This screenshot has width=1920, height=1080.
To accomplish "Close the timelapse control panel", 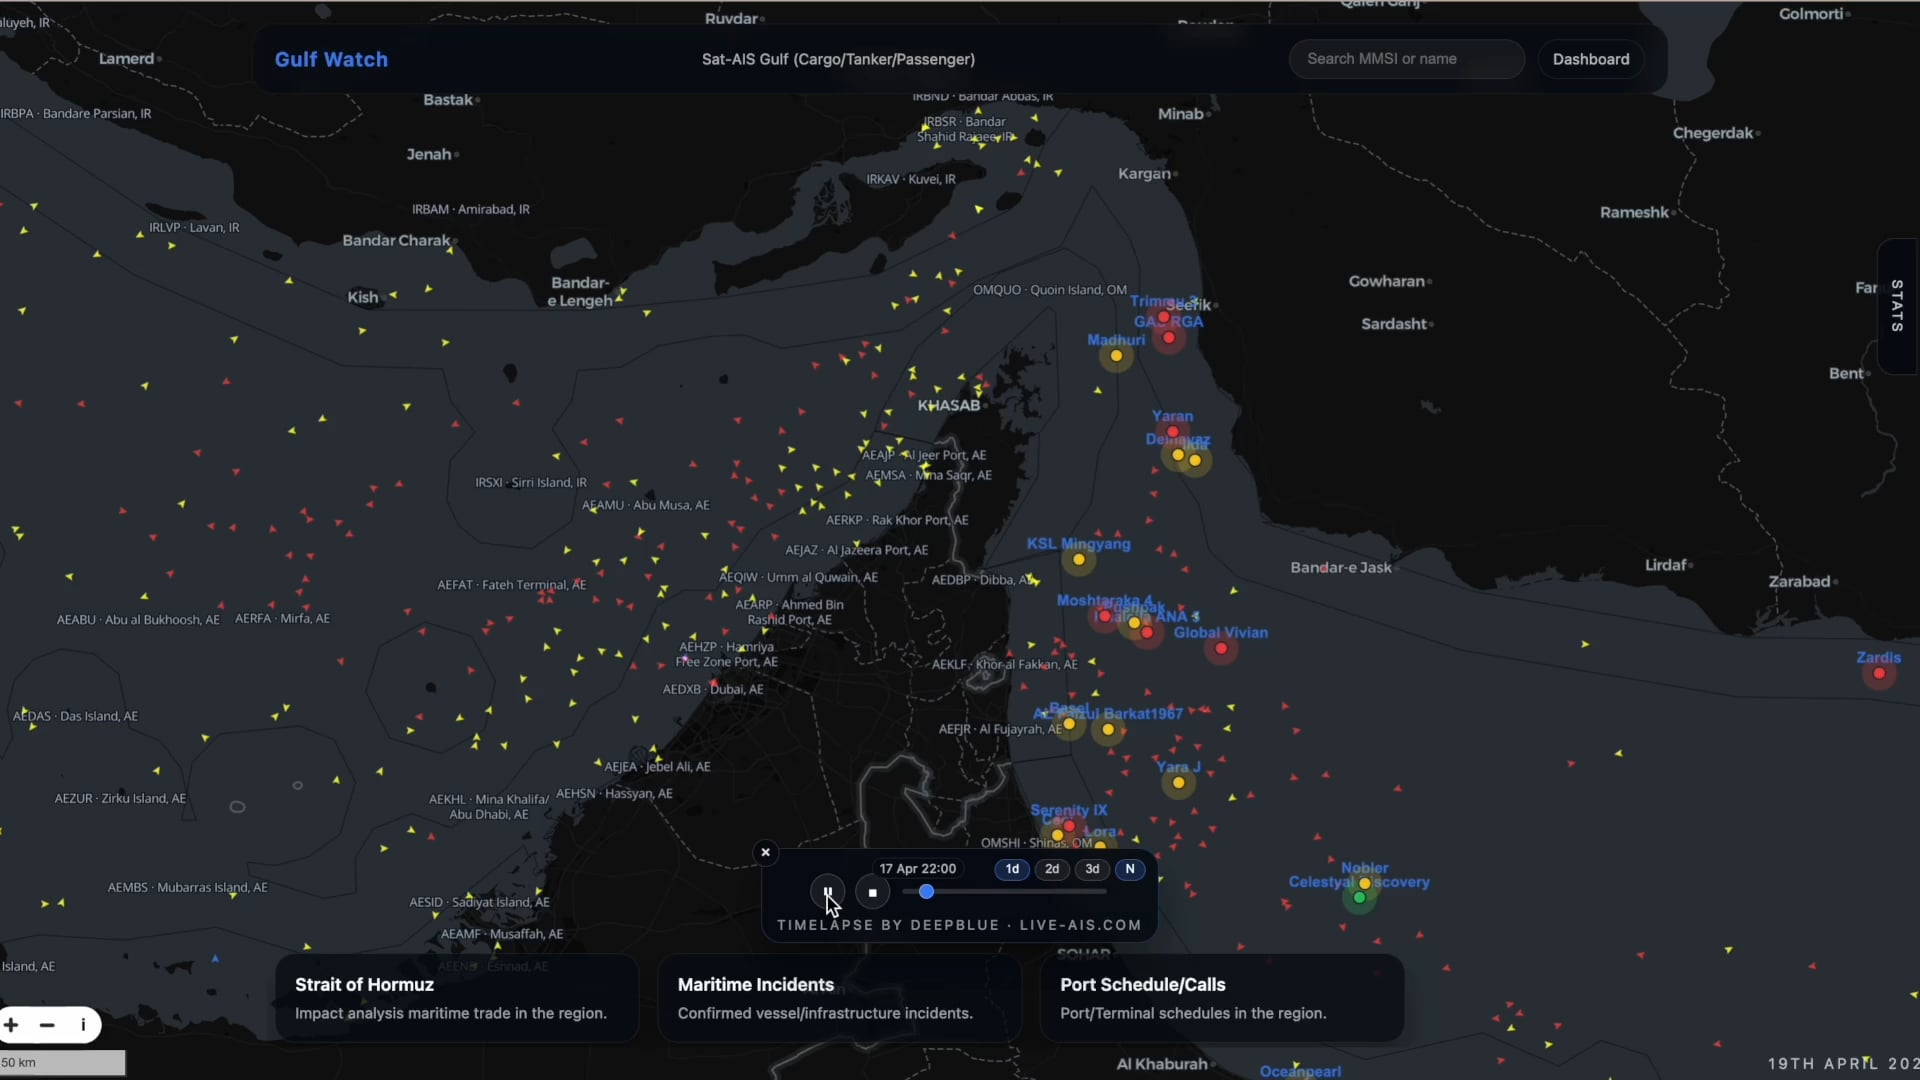I will [765, 852].
